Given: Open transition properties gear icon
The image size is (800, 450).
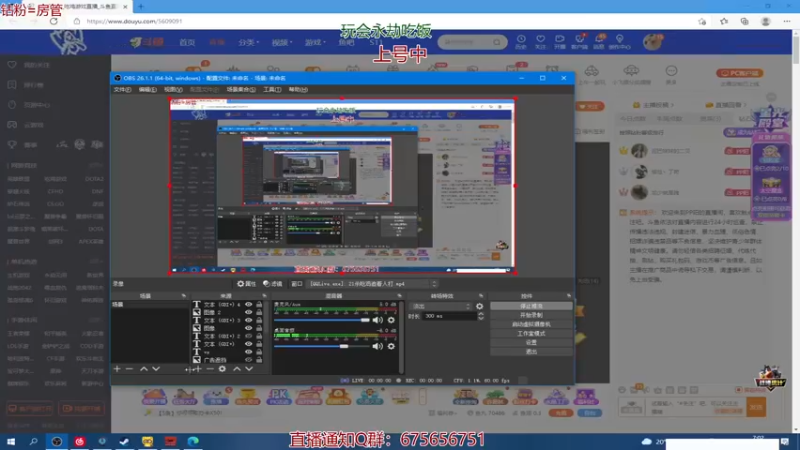Looking at the screenshot, I should tap(480, 306).
